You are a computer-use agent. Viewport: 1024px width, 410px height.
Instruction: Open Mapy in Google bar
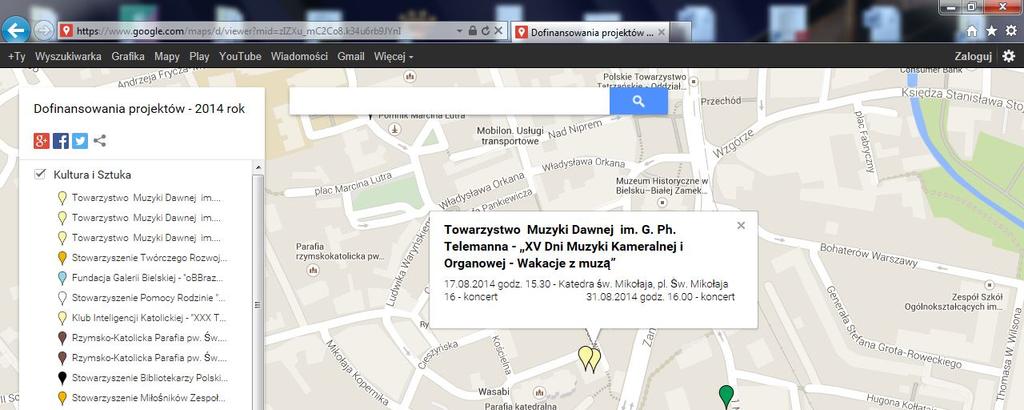tap(167, 57)
